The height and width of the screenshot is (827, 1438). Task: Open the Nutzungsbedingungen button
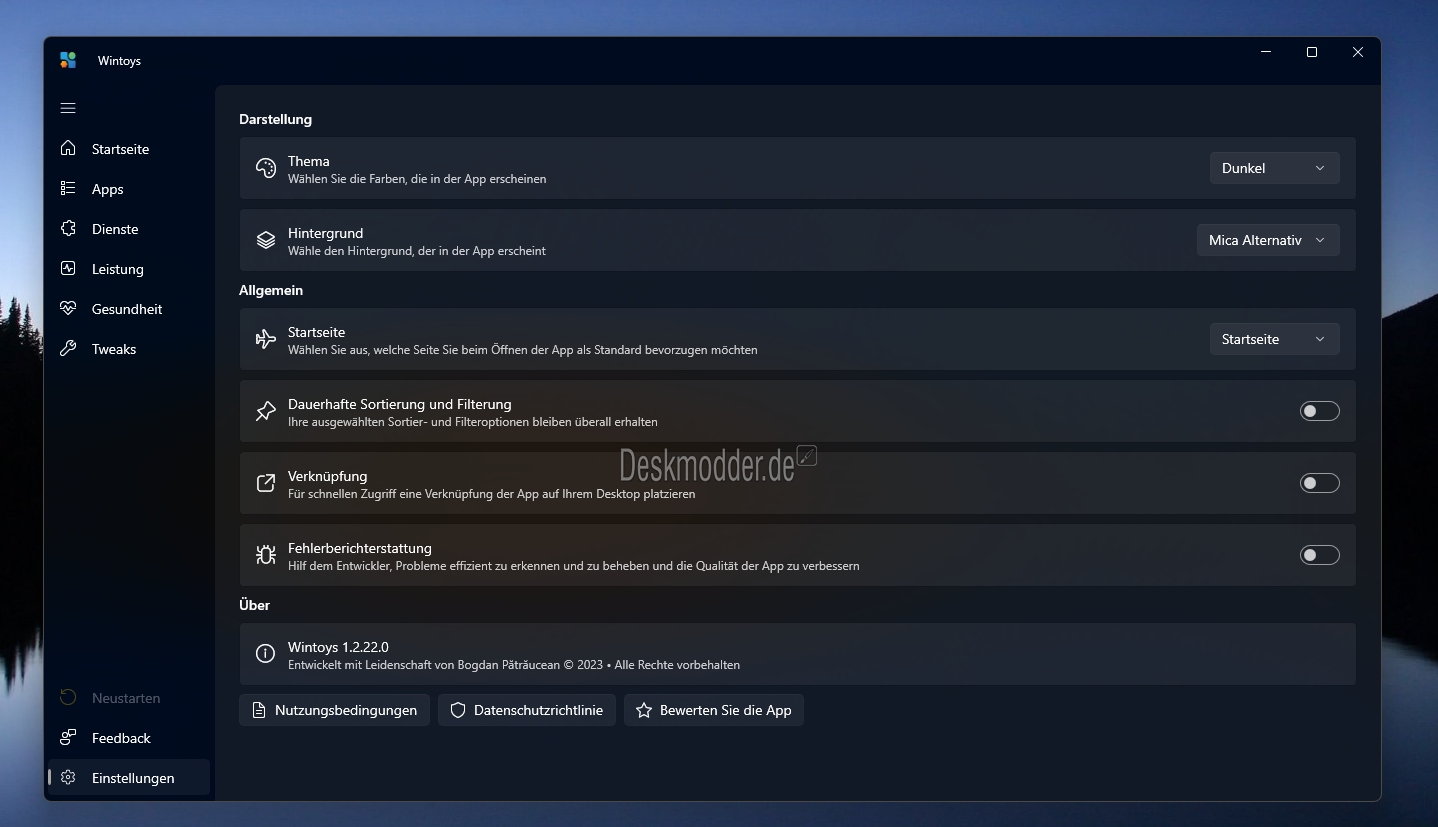[334, 710]
